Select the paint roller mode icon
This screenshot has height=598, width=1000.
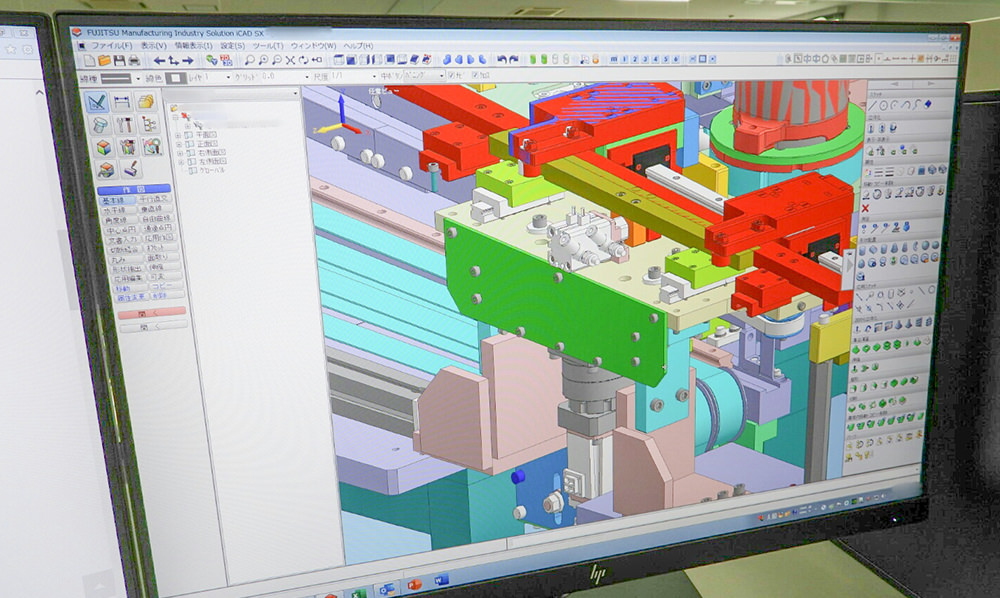pyautogui.click(x=131, y=169)
